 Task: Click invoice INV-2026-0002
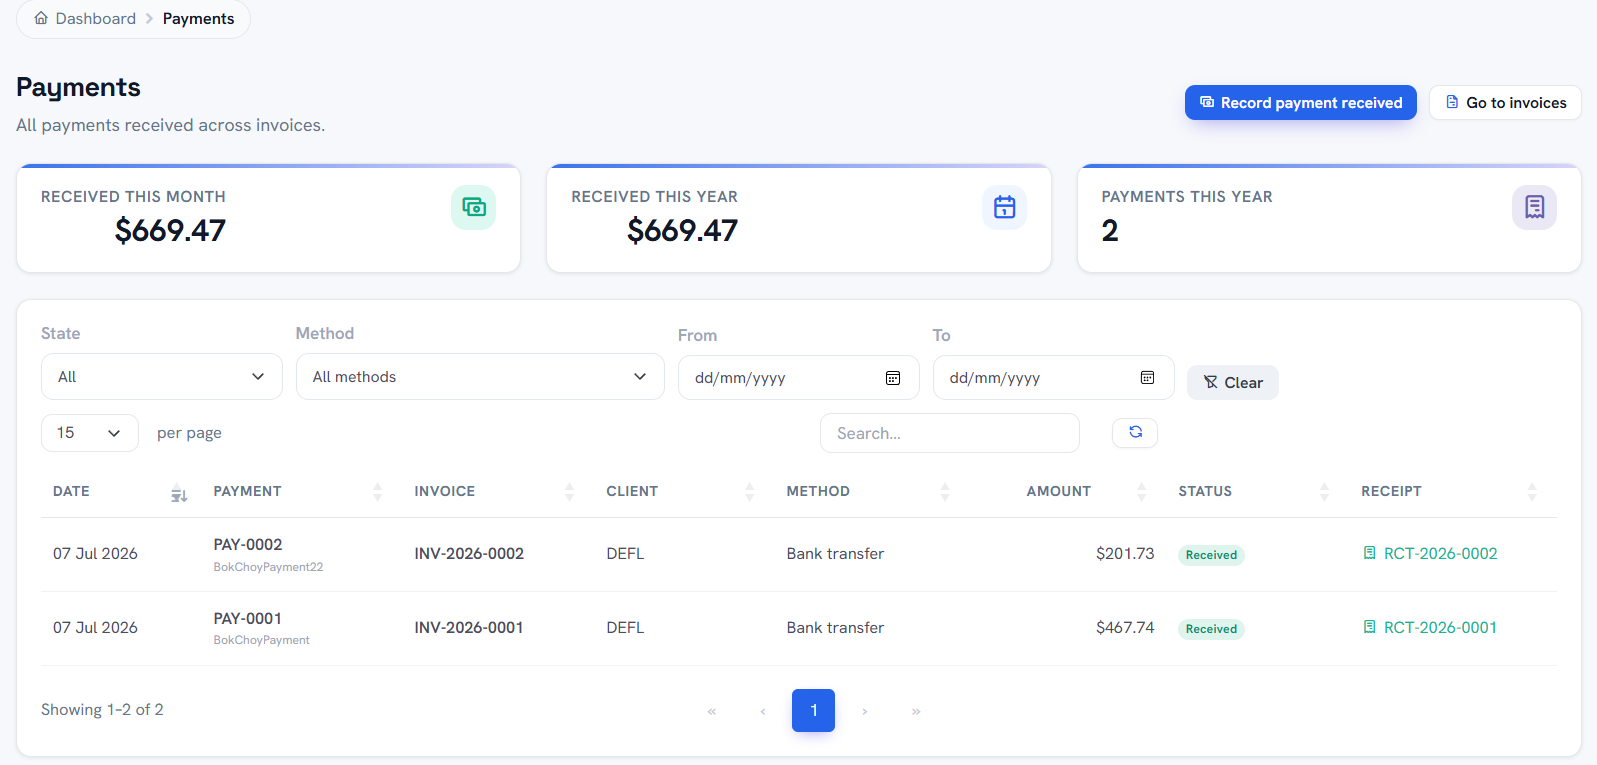pos(469,553)
